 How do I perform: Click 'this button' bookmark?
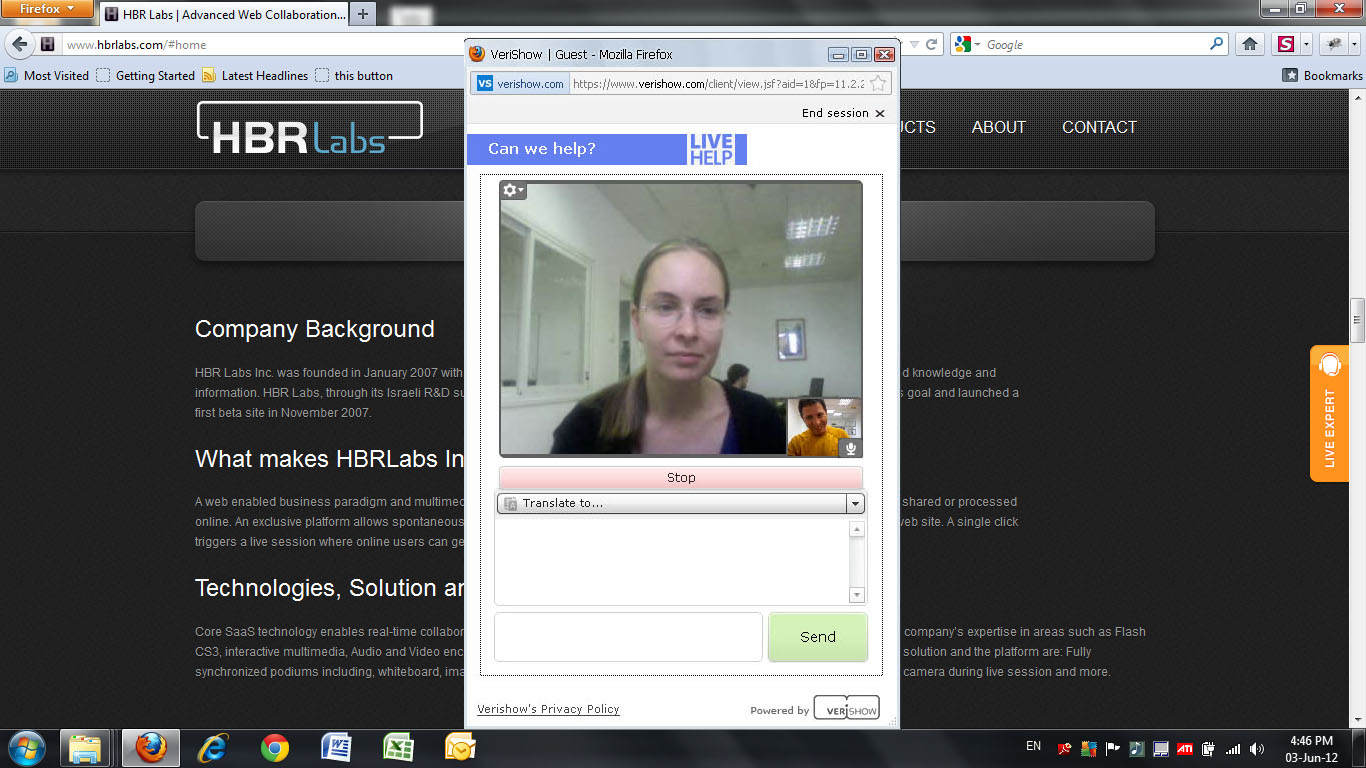click(x=354, y=75)
